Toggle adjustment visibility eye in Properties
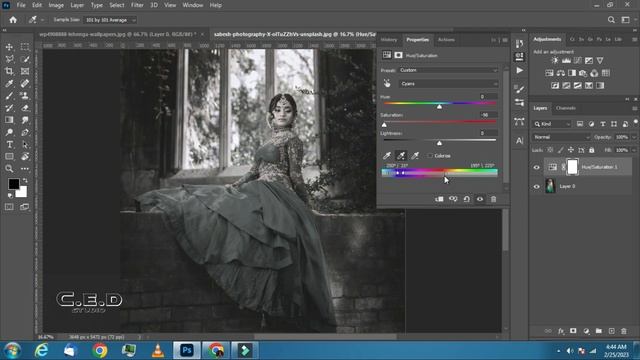This screenshot has width=640, height=360. click(x=480, y=199)
